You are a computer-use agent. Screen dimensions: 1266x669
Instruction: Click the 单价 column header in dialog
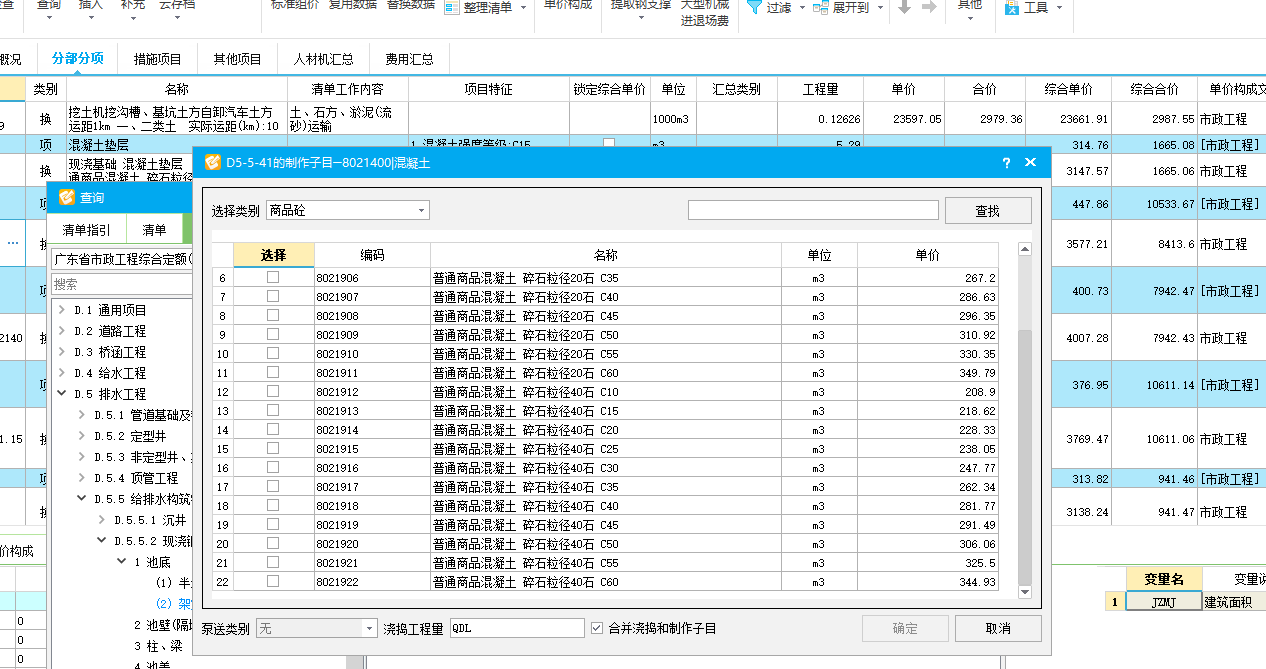pos(927,255)
